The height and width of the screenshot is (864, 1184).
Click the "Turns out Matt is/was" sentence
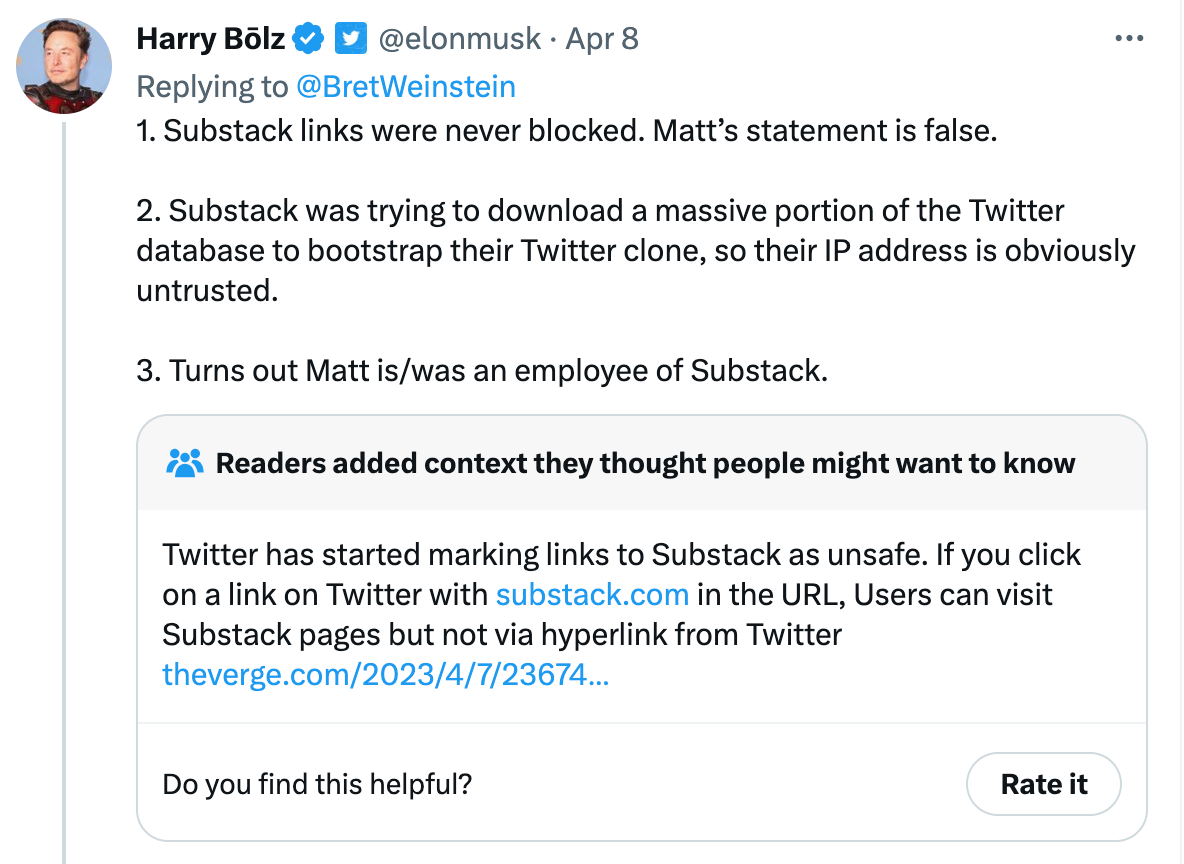pos(482,371)
